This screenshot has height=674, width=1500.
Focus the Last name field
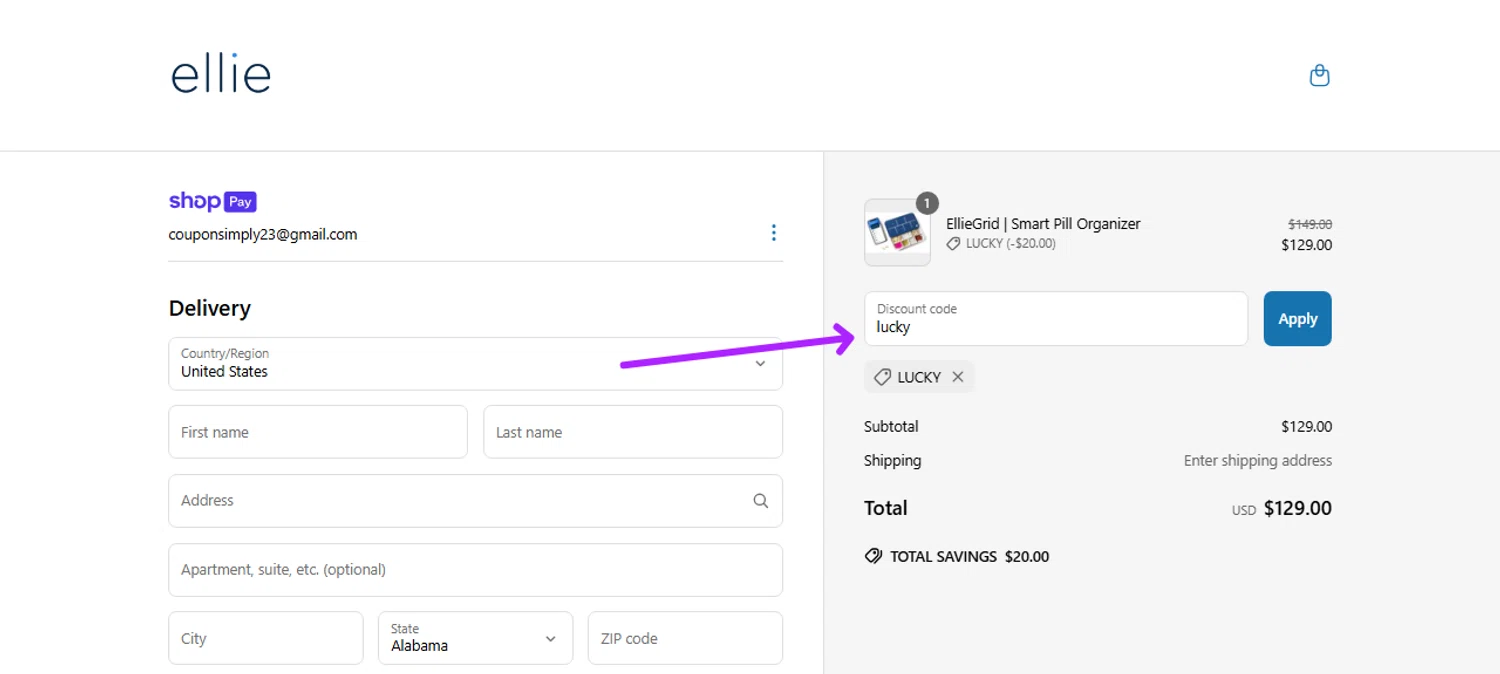[x=633, y=432]
